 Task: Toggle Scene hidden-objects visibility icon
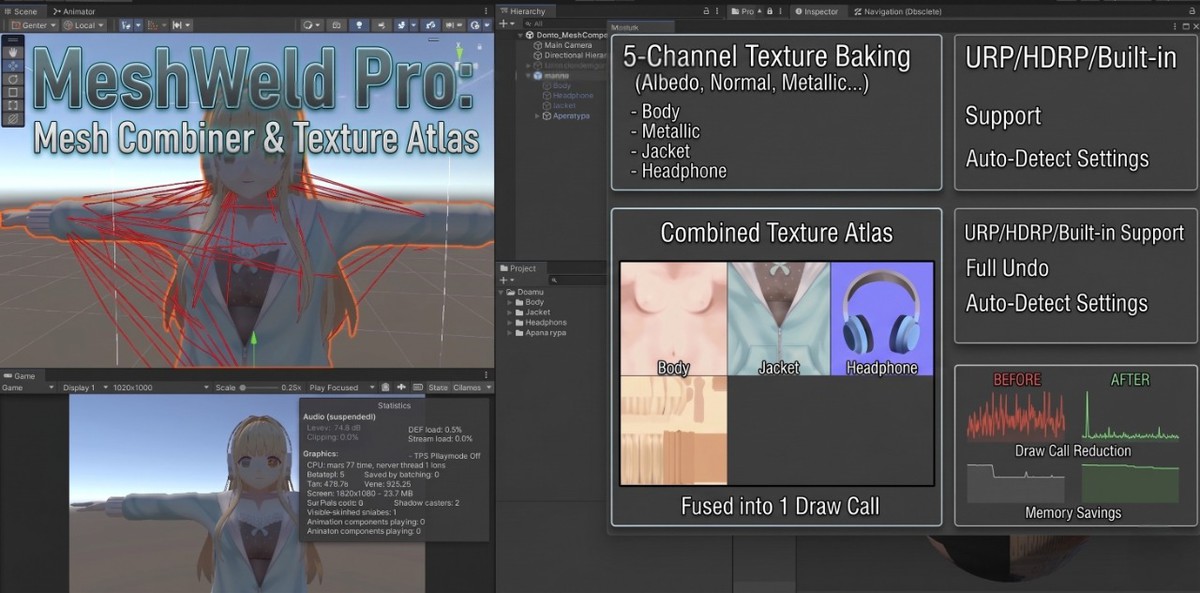pos(430,25)
